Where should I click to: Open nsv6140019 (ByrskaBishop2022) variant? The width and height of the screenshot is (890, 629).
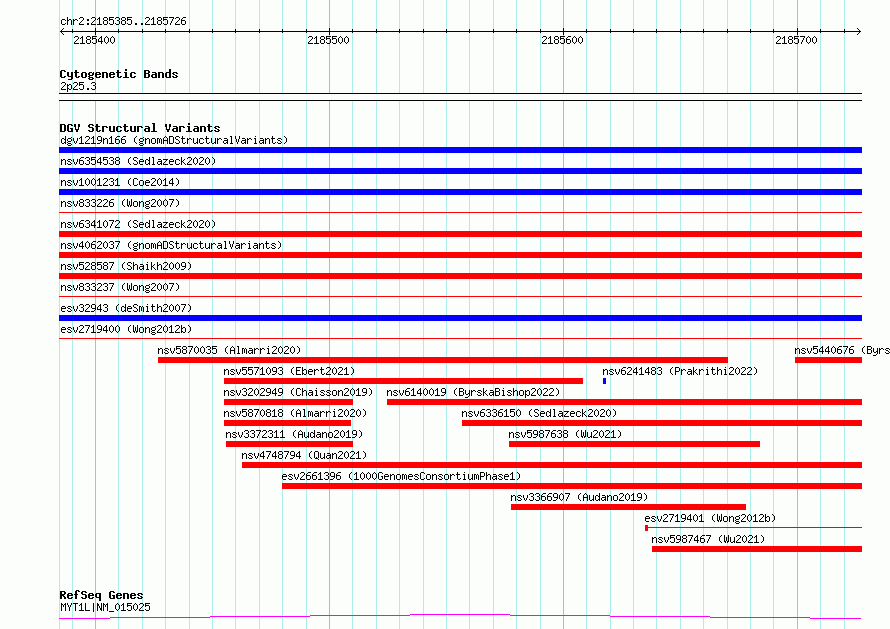tap(473, 392)
